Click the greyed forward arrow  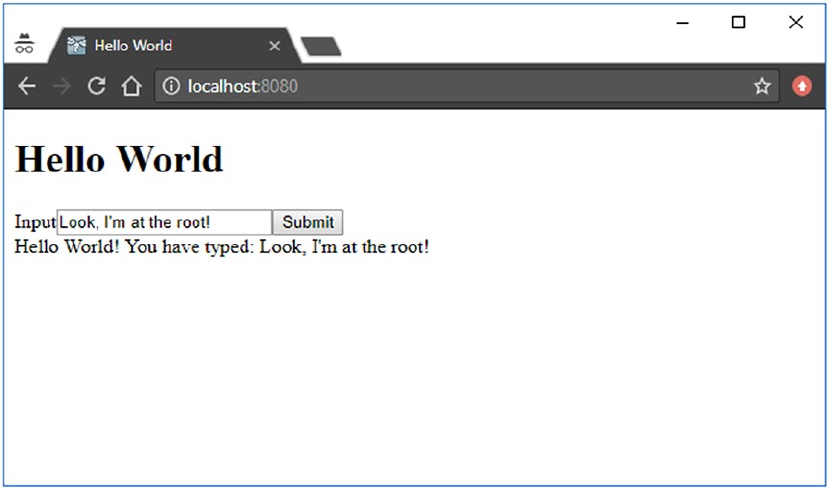(x=61, y=86)
